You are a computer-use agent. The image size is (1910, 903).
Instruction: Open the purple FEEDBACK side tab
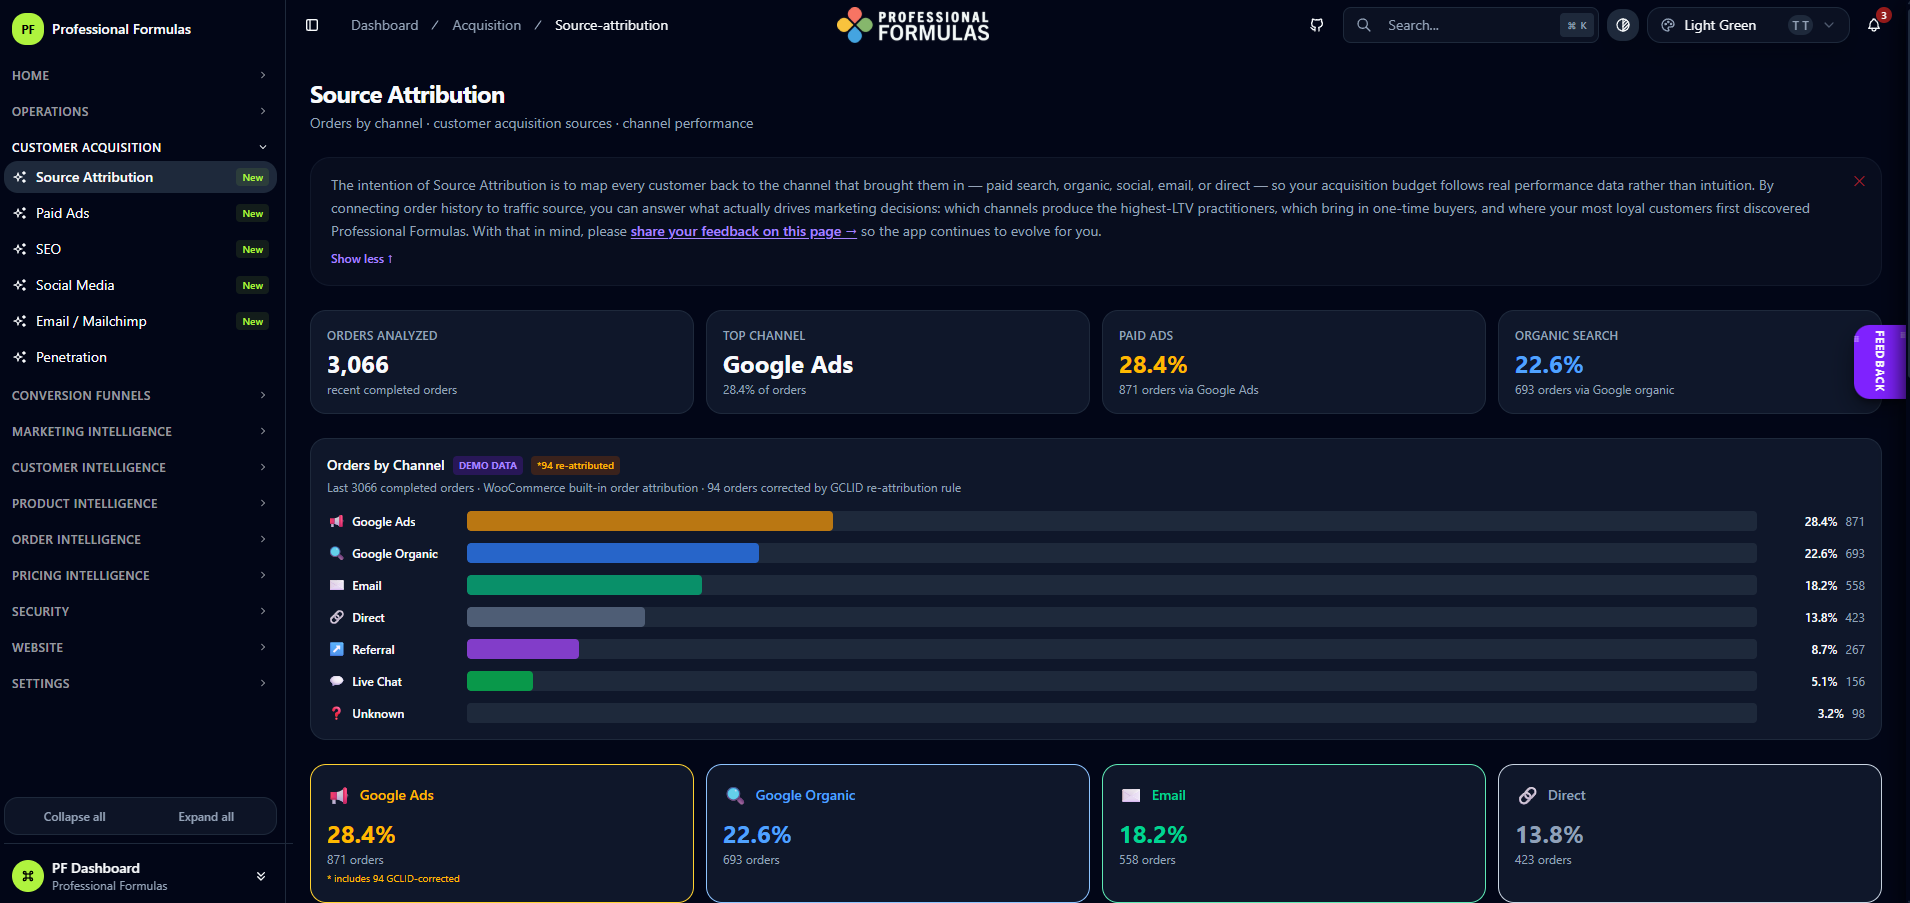tap(1879, 362)
